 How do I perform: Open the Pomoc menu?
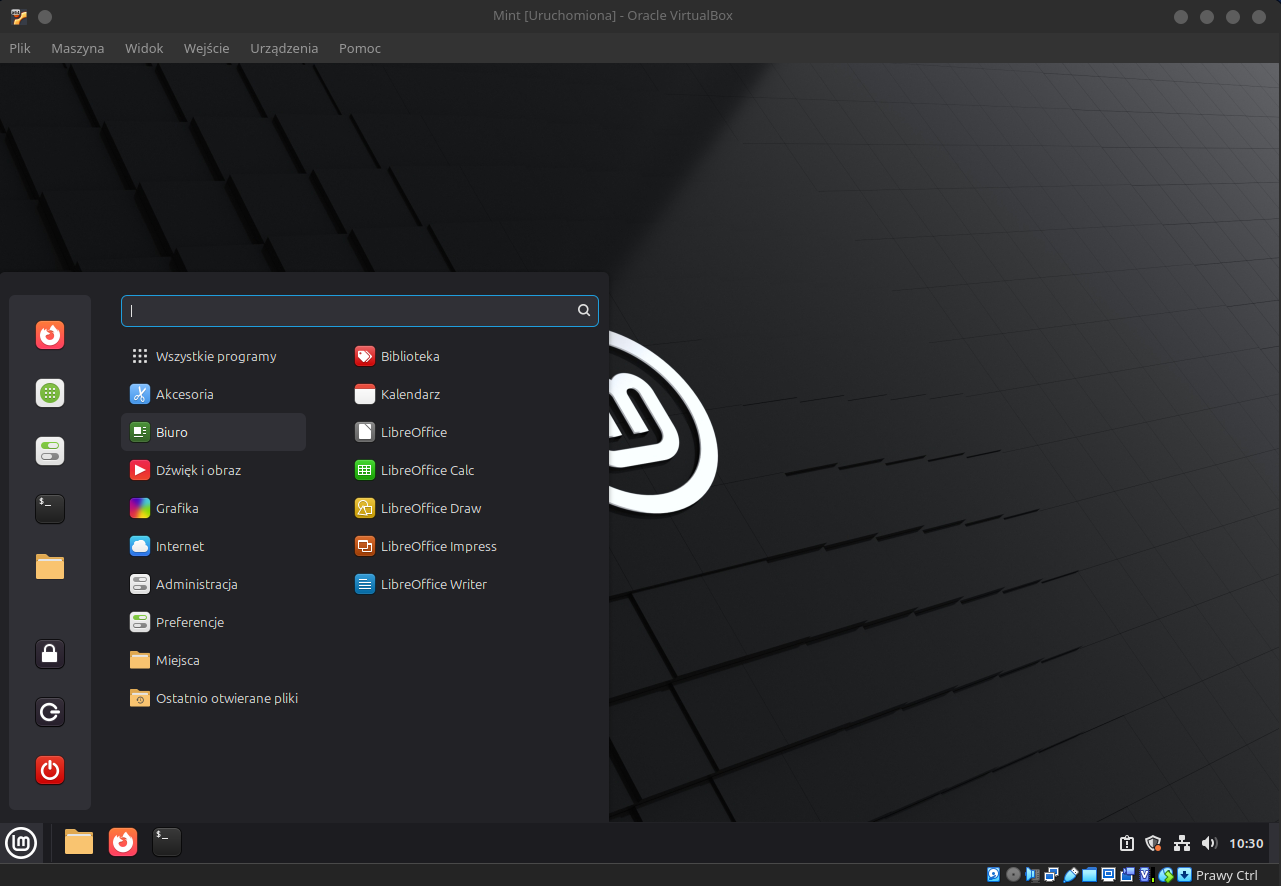pyautogui.click(x=360, y=48)
